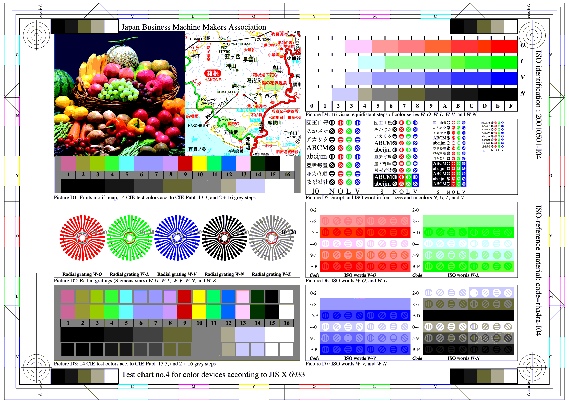569x405 pixels.
Task: Pick the black patch in the top-right grayscale strip
Action: click(x=457, y=26)
